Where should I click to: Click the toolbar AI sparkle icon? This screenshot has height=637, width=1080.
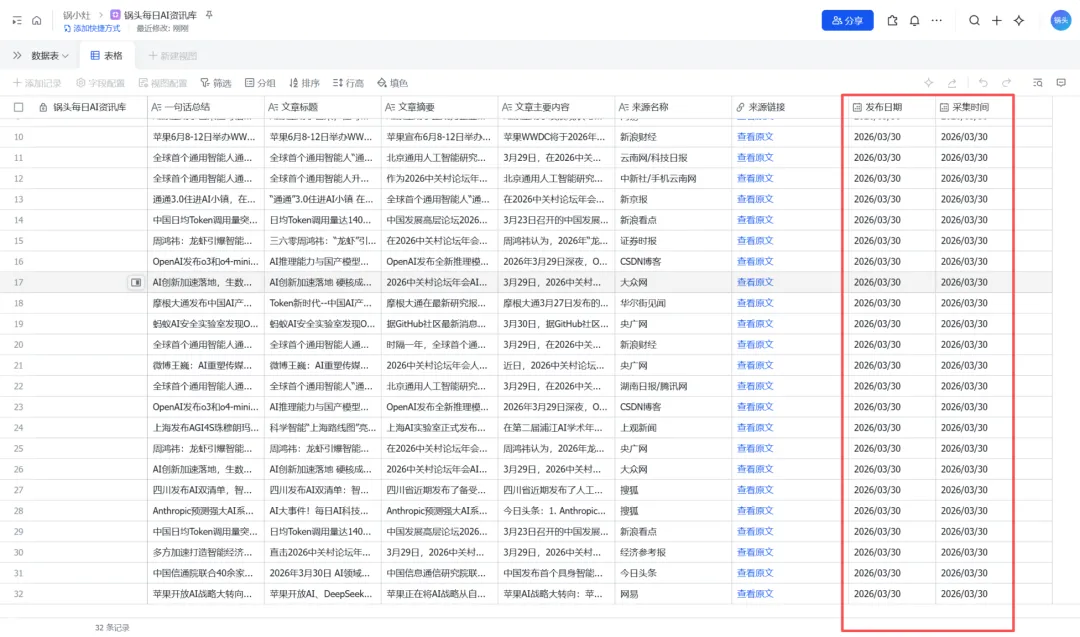tap(928, 83)
